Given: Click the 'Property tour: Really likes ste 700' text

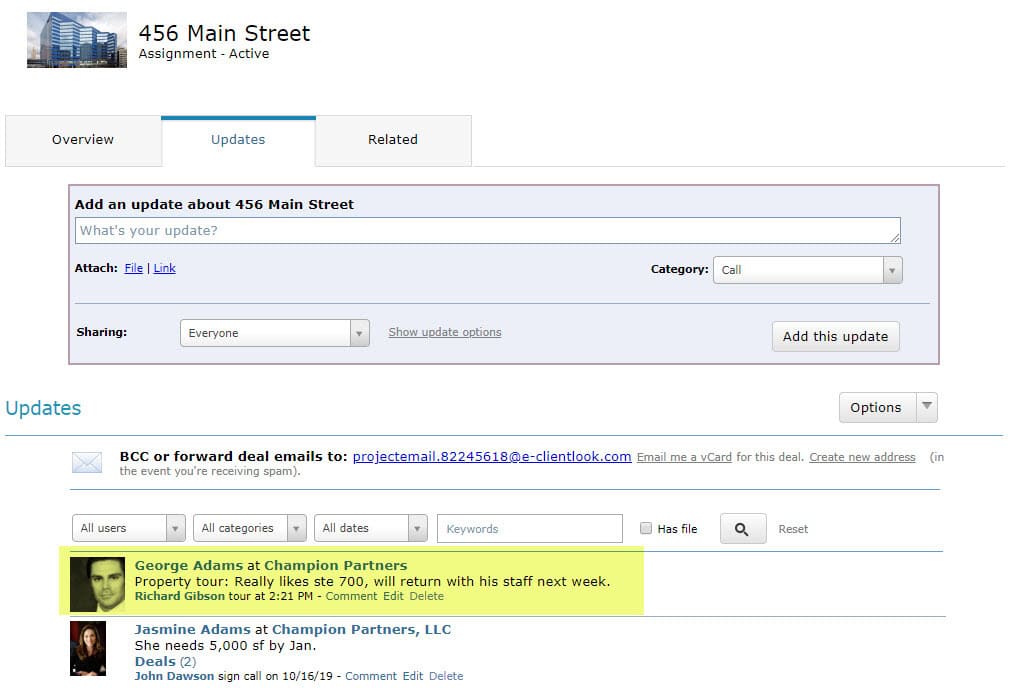Looking at the screenshot, I should click(x=372, y=581).
